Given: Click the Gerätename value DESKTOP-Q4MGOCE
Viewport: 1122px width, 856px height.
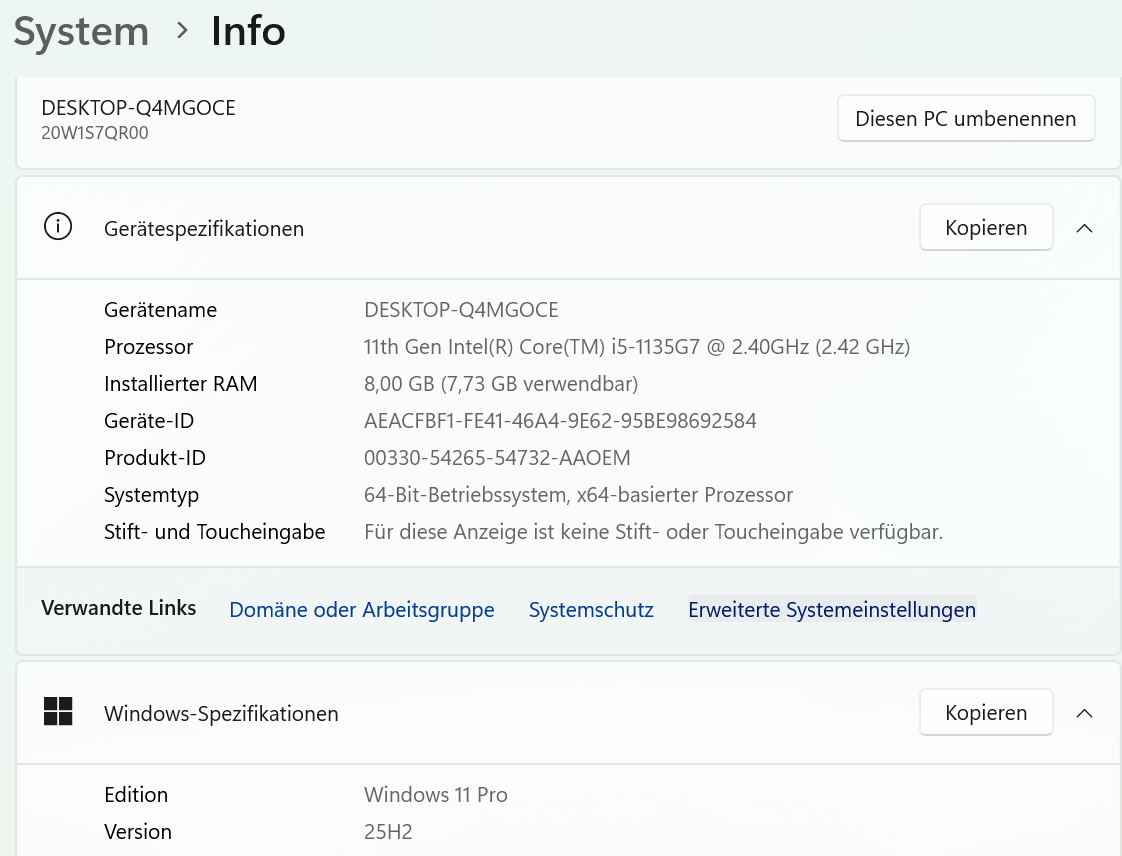Looking at the screenshot, I should [x=462, y=310].
